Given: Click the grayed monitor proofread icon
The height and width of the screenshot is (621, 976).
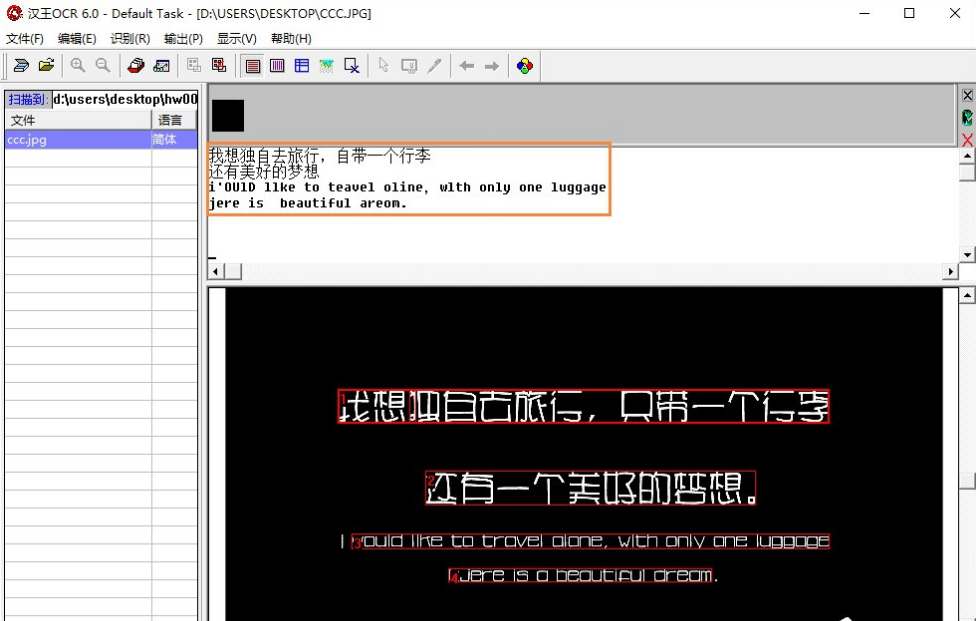Looking at the screenshot, I should (x=409, y=65).
